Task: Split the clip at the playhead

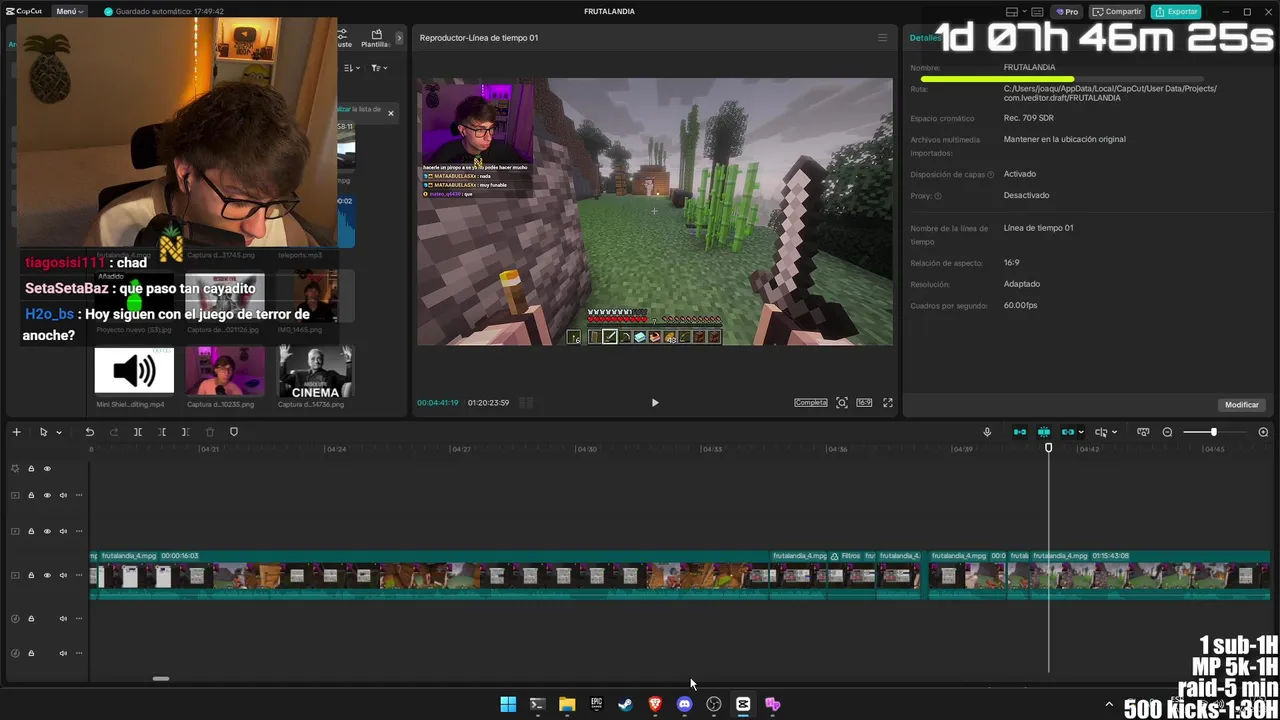Action: click(x=138, y=432)
